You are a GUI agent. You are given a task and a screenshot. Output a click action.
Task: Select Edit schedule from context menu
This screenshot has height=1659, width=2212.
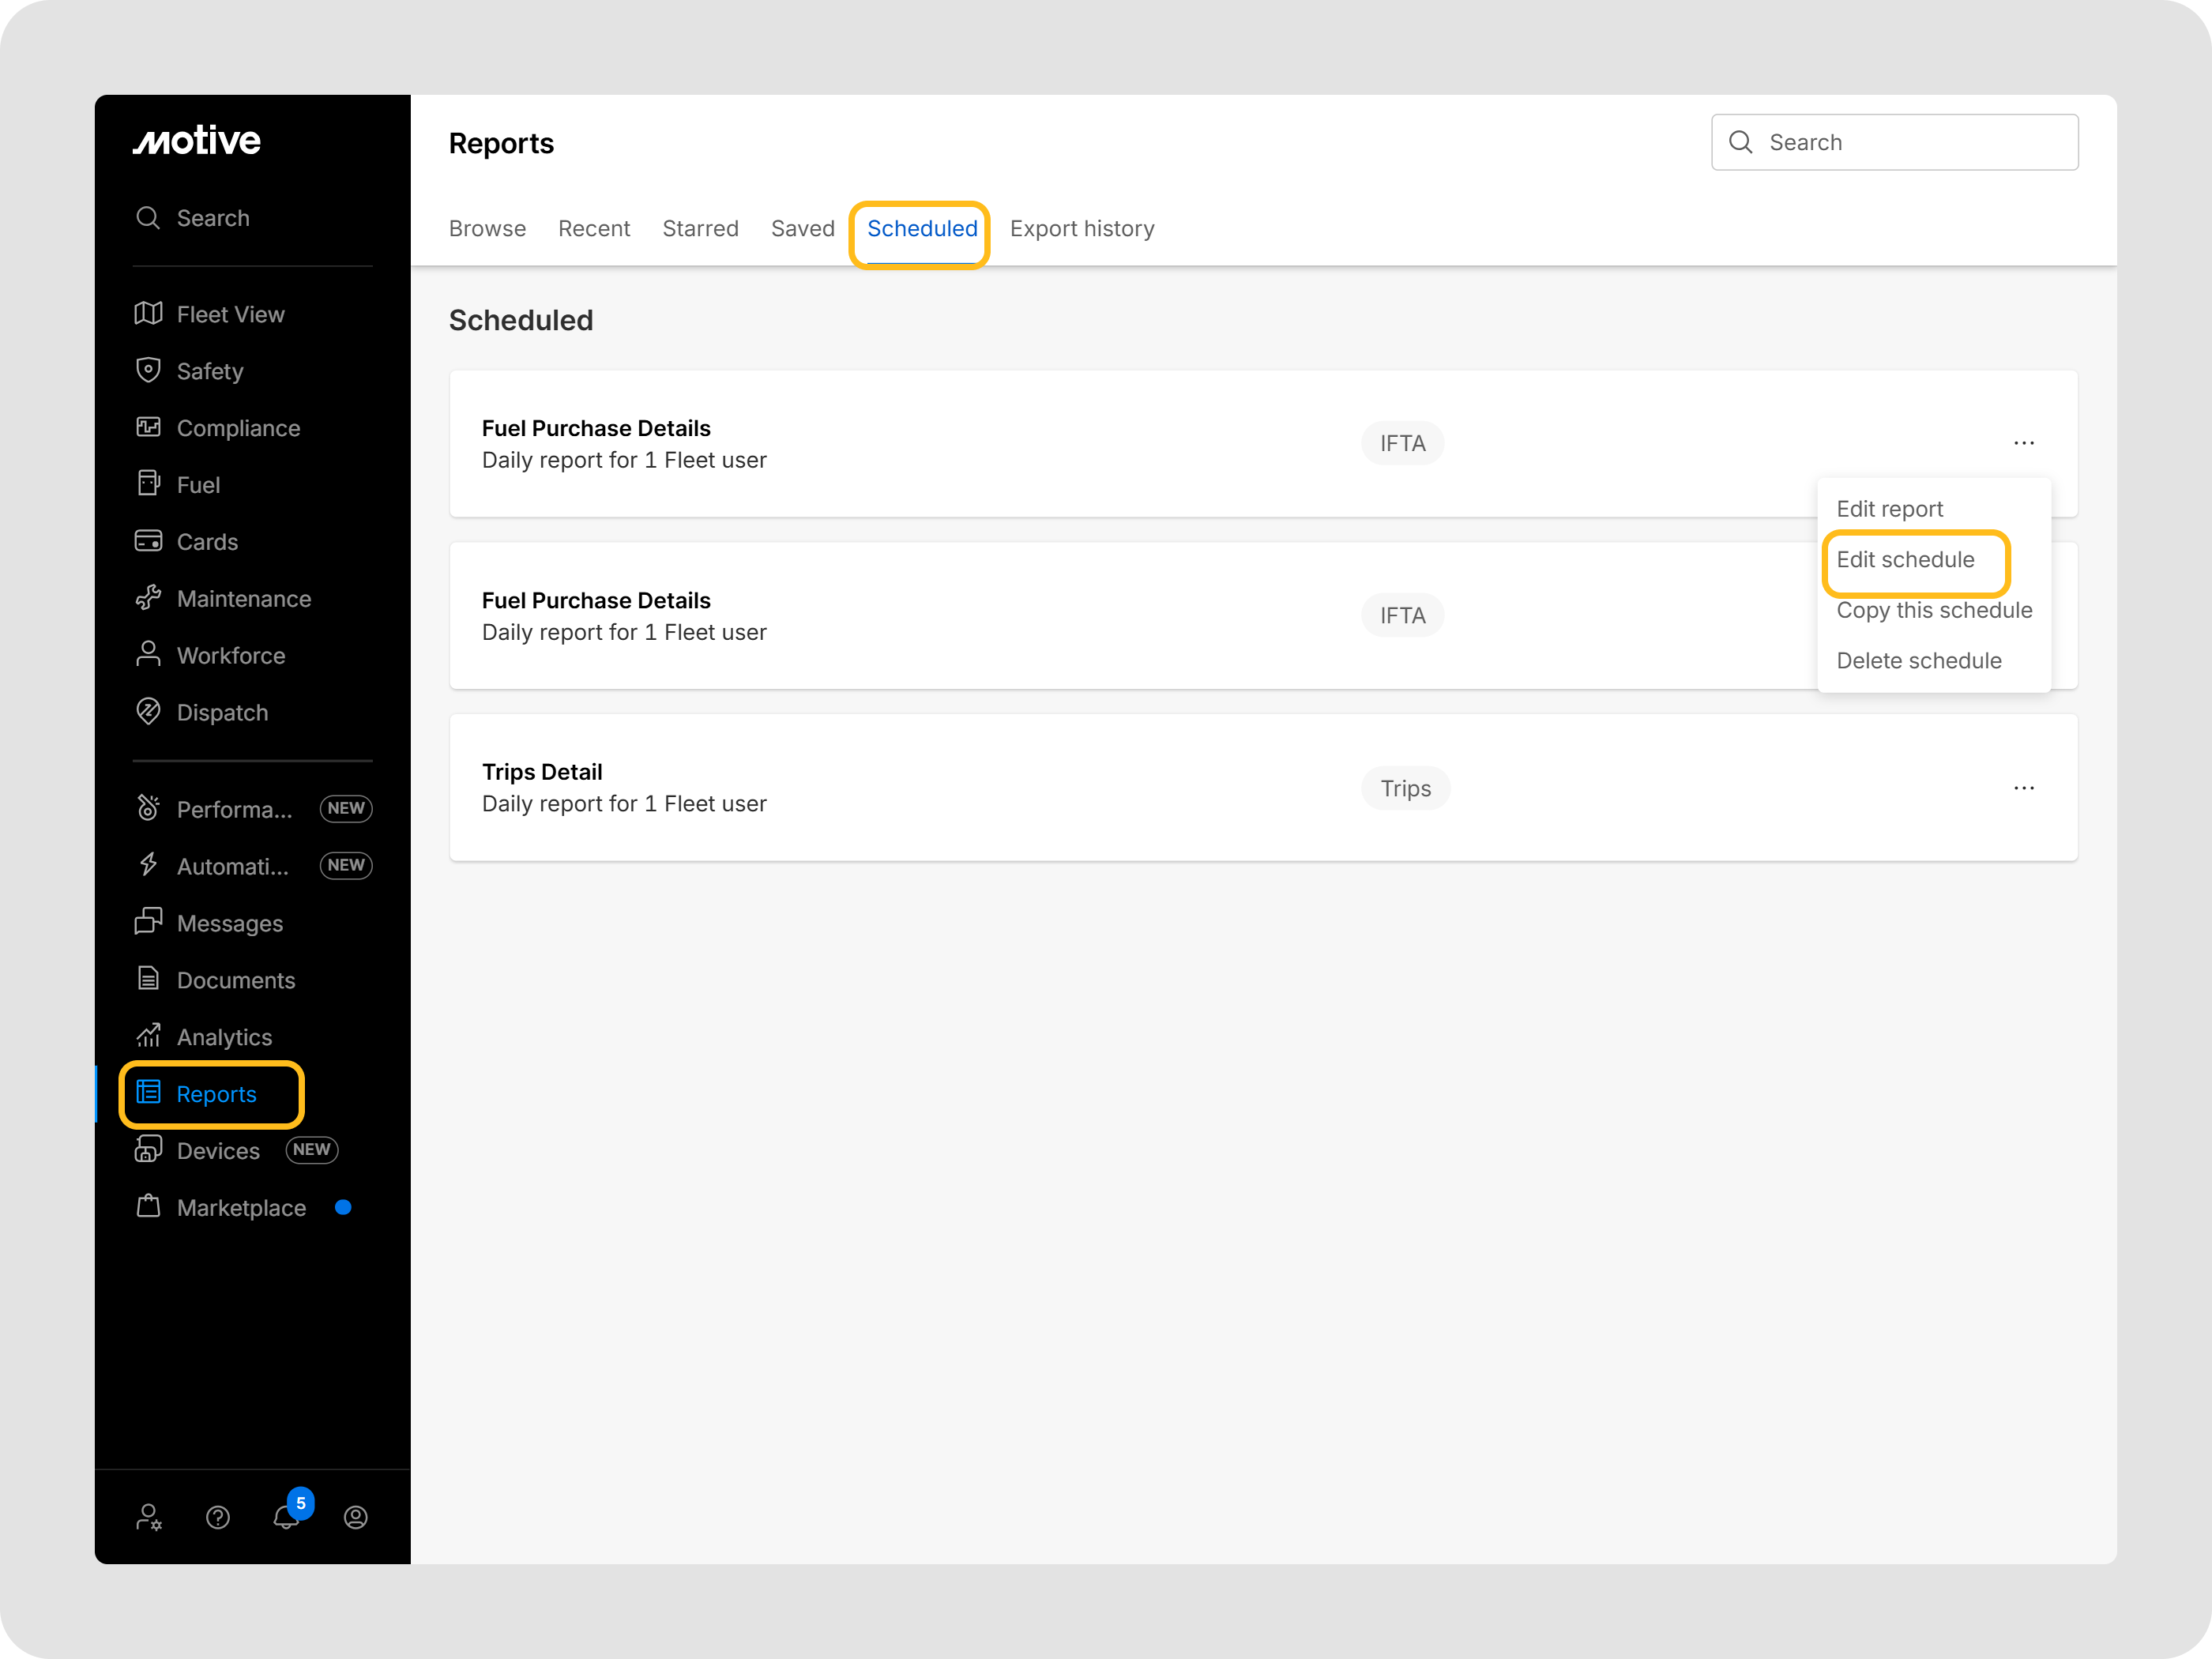point(1905,560)
